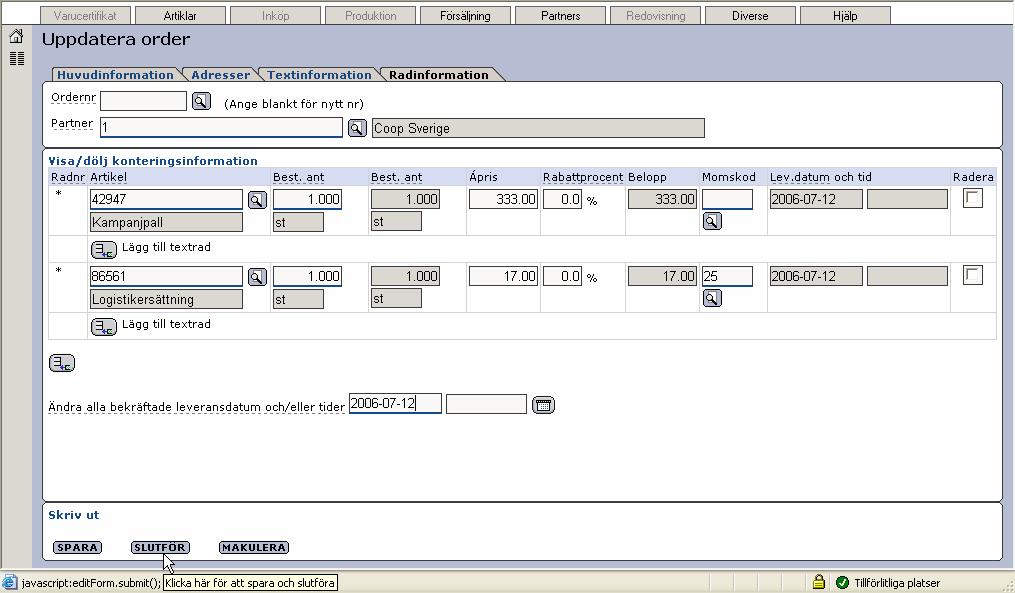
Task: Switch to the Adresser tab
Action: (221, 74)
